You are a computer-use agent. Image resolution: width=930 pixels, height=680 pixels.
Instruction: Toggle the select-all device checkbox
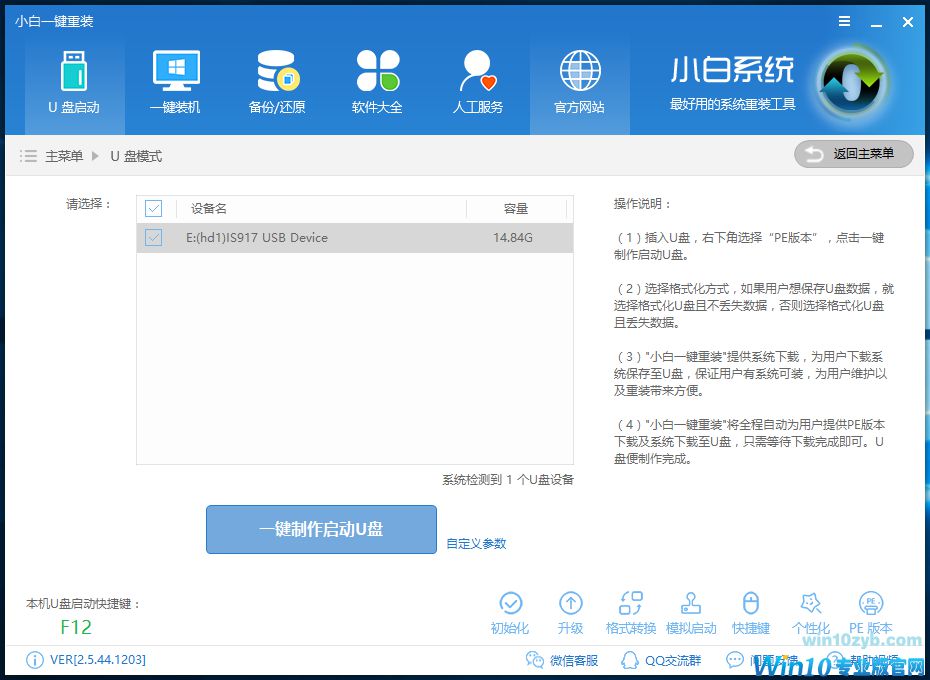(153, 208)
